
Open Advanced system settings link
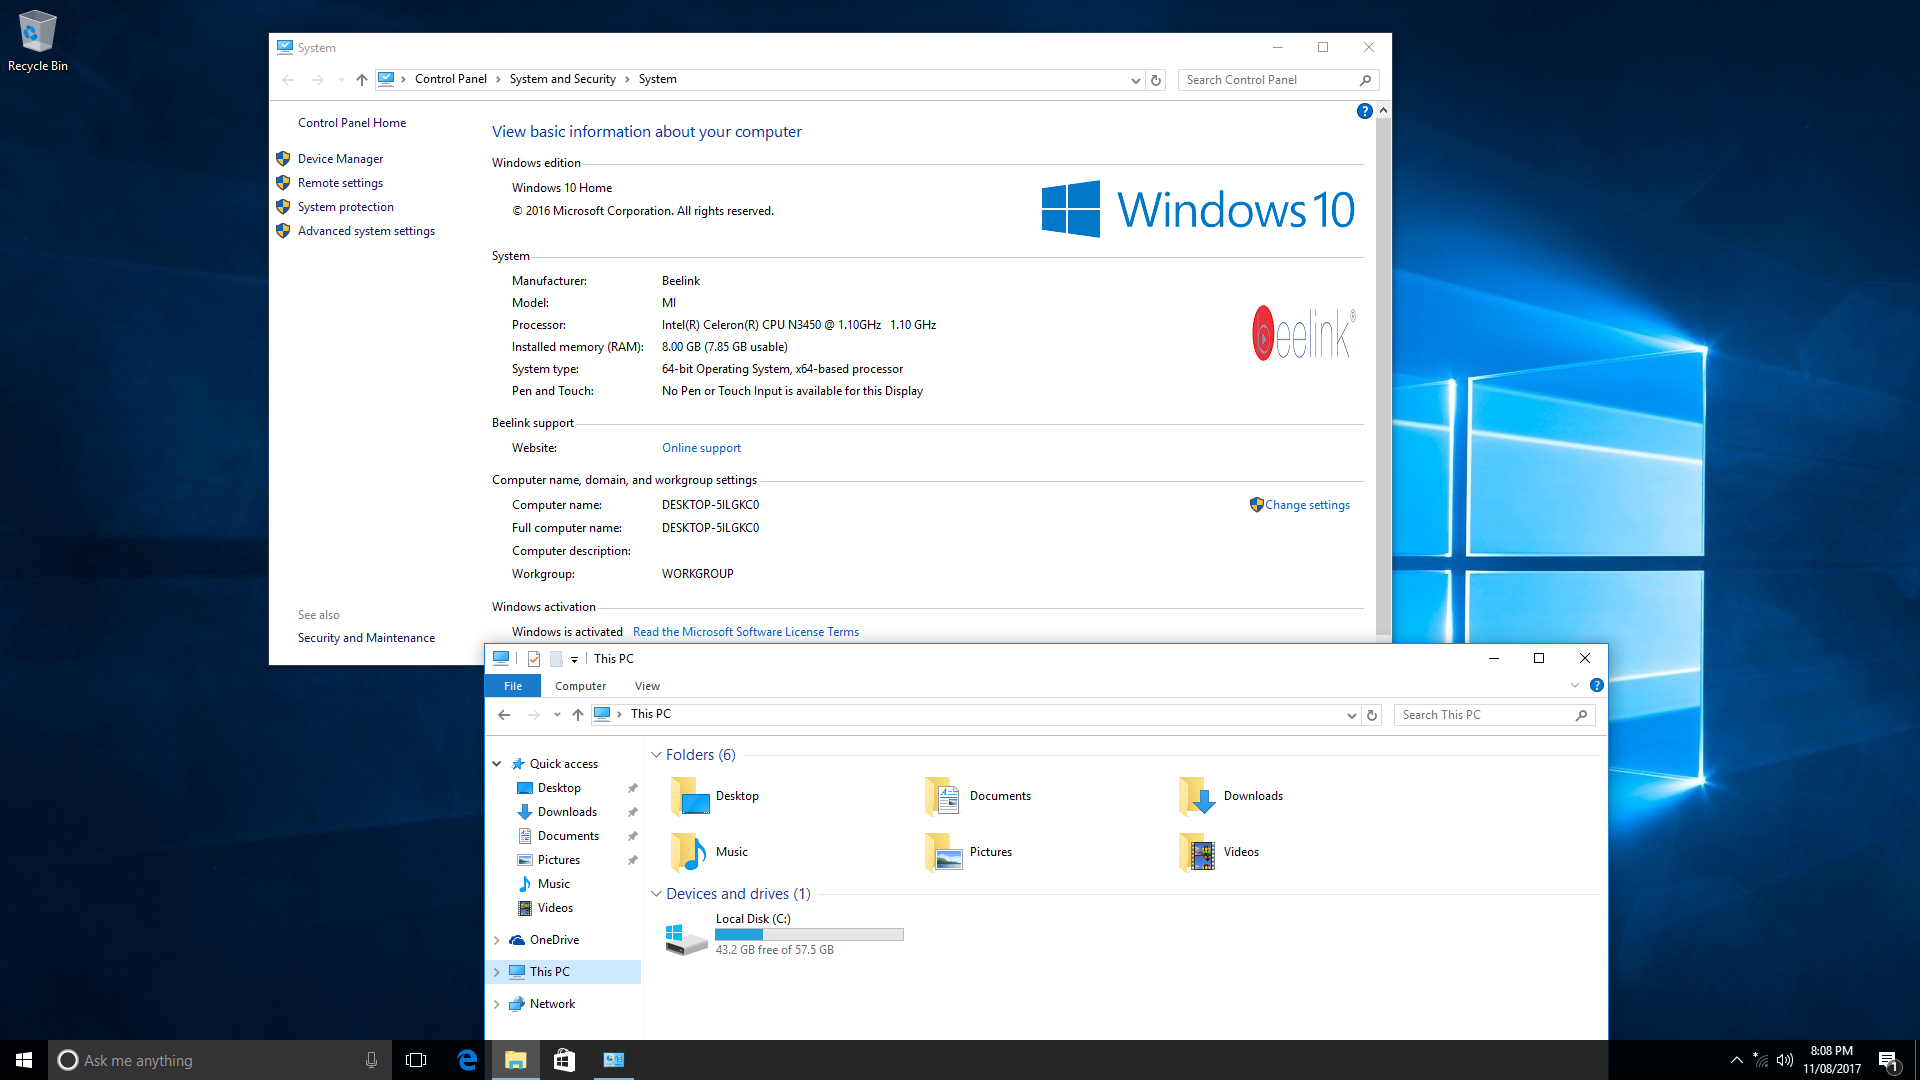366,231
